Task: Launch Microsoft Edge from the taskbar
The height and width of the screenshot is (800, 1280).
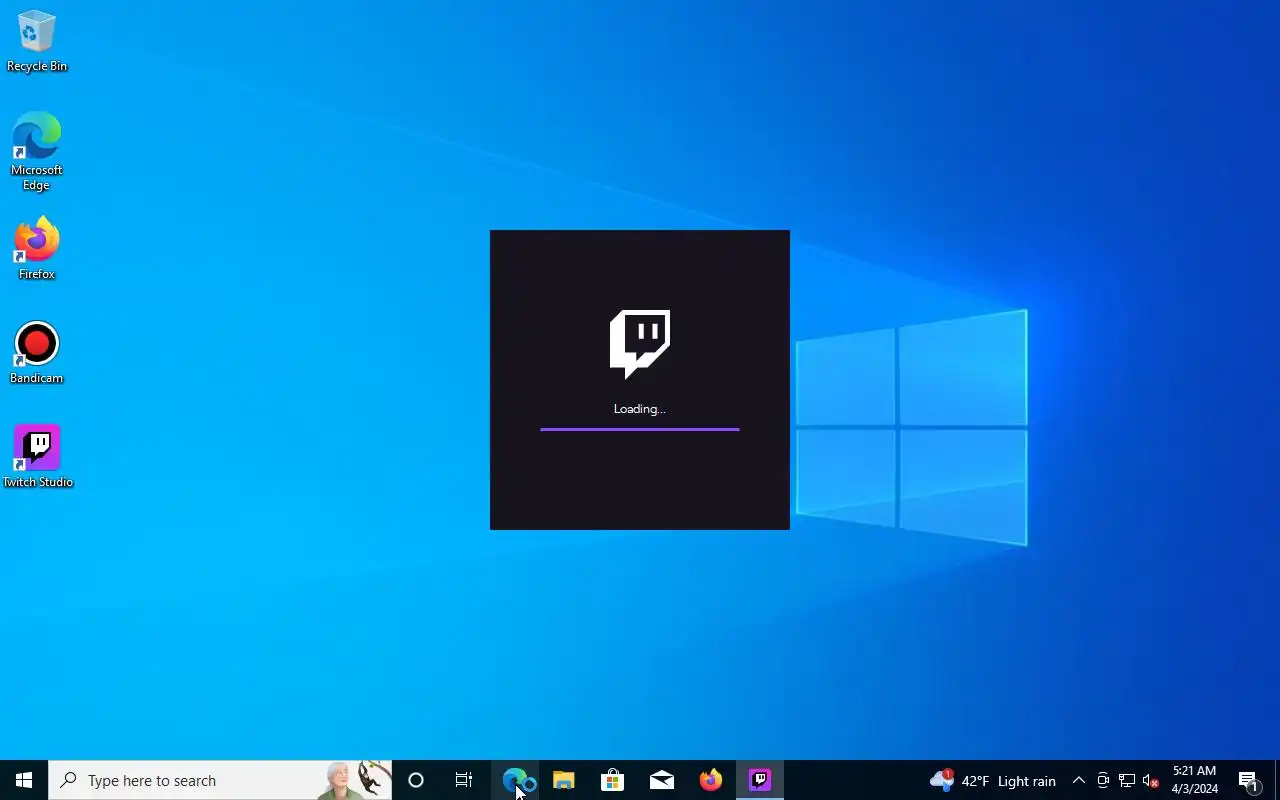Action: [x=515, y=780]
